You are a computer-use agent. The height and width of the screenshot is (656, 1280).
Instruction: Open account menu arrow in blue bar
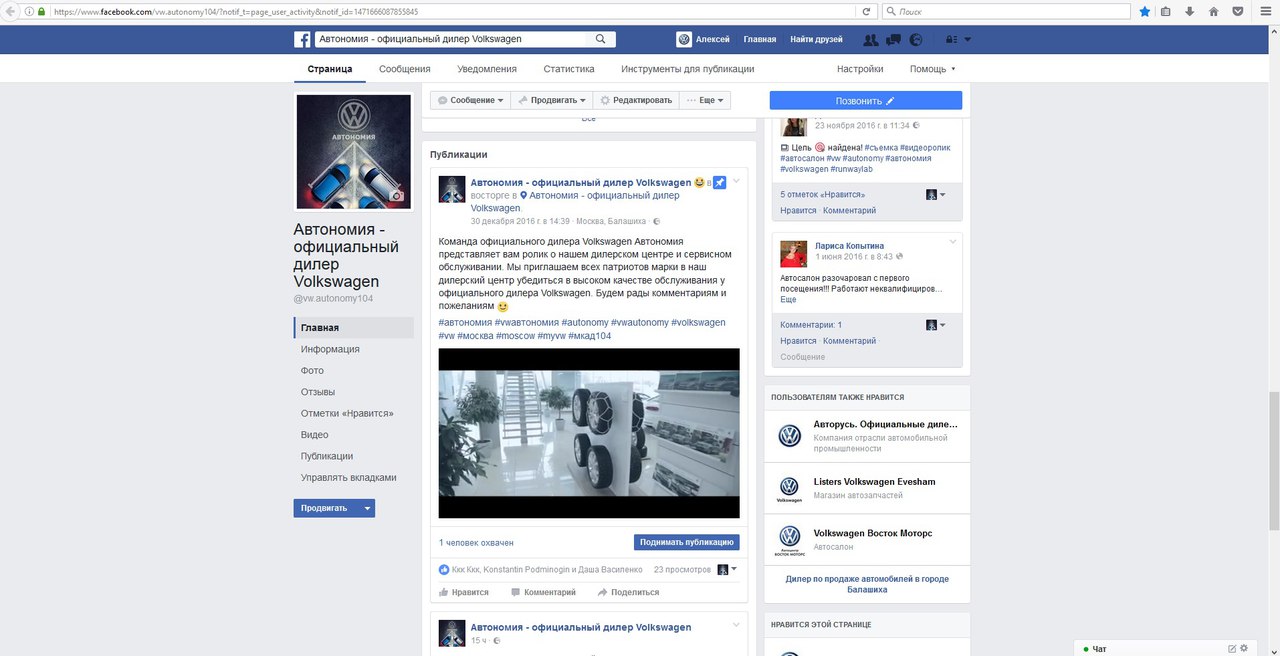[x=968, y=40]
